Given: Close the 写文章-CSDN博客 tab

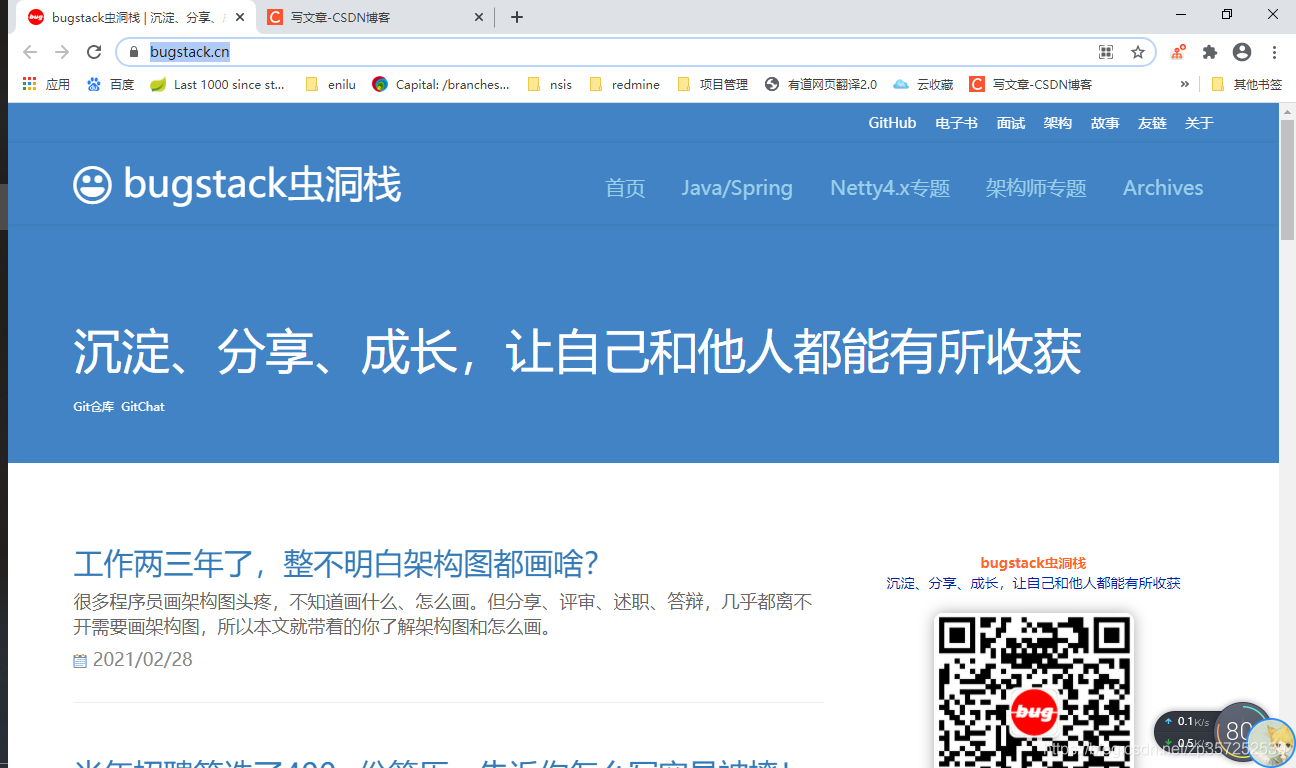Looking at the screenshot, I should [479, 17].
